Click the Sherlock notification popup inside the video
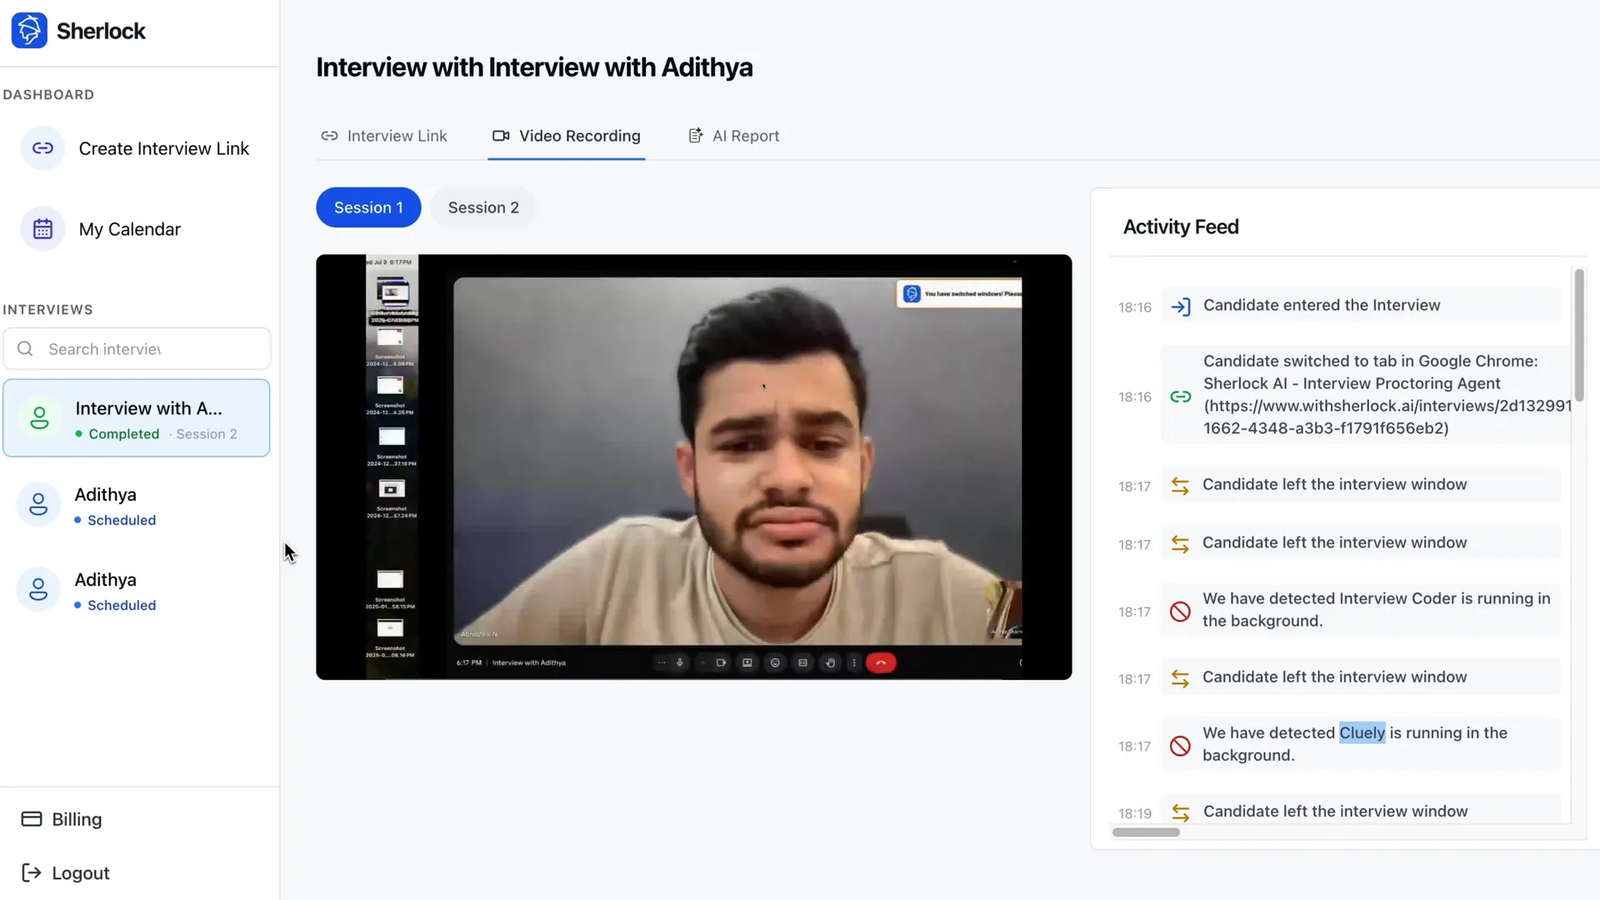Screen dimensions: 1600x900 (960, 293)
